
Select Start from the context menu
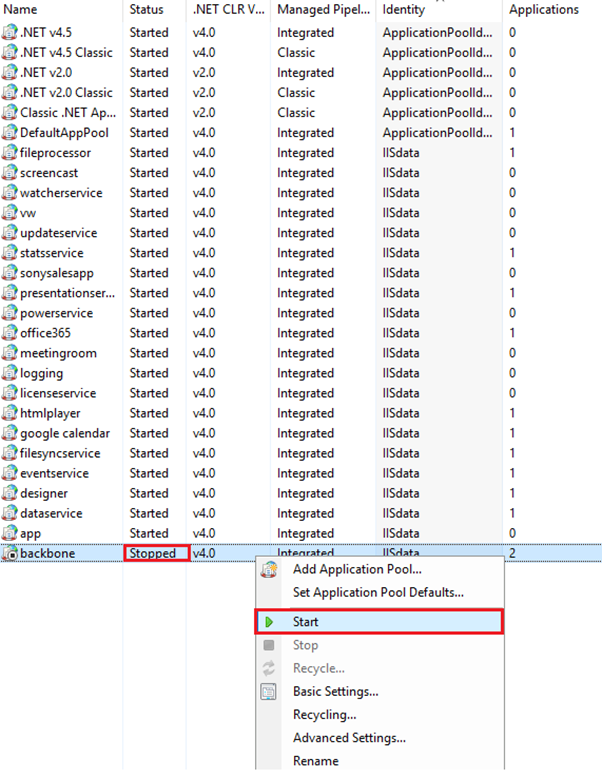point(306,622)
